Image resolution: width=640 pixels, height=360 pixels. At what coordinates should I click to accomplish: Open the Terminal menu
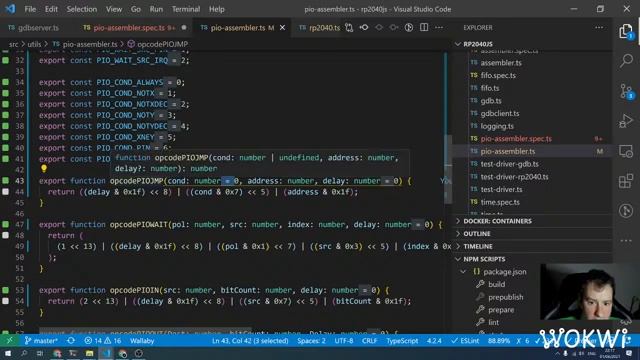186,9
